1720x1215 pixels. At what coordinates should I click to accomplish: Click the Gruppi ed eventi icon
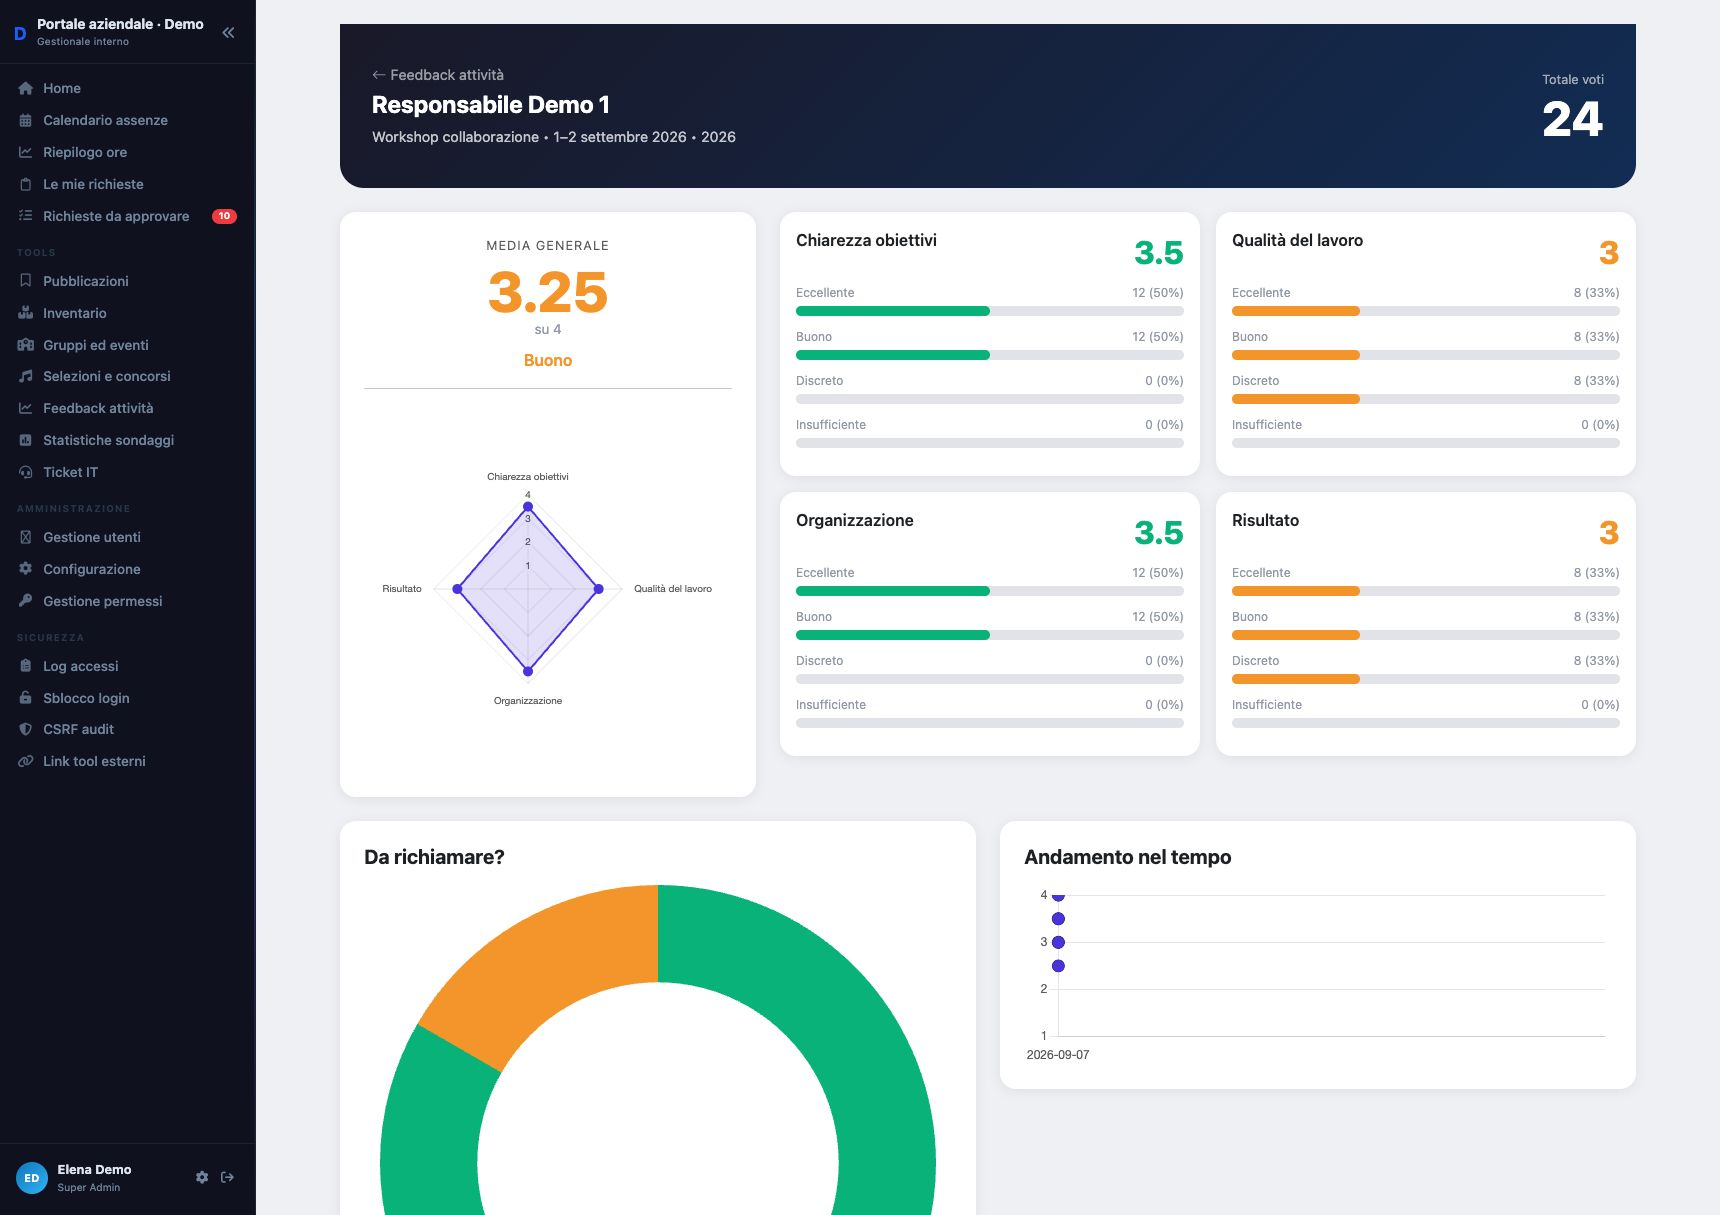coord(26,345)
